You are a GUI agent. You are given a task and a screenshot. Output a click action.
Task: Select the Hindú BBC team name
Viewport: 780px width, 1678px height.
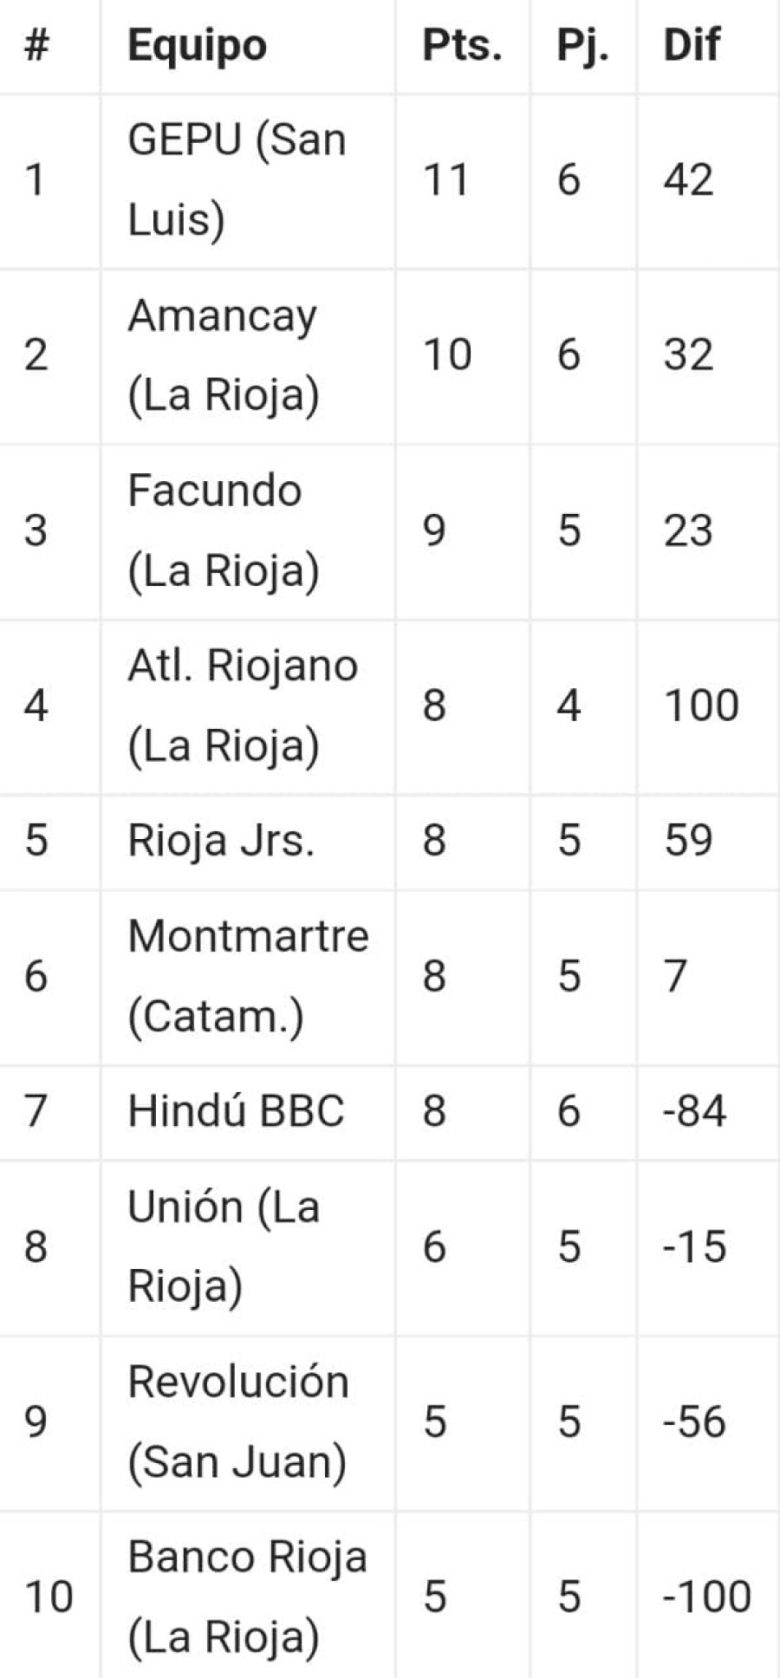click(x=236, y=1111)
